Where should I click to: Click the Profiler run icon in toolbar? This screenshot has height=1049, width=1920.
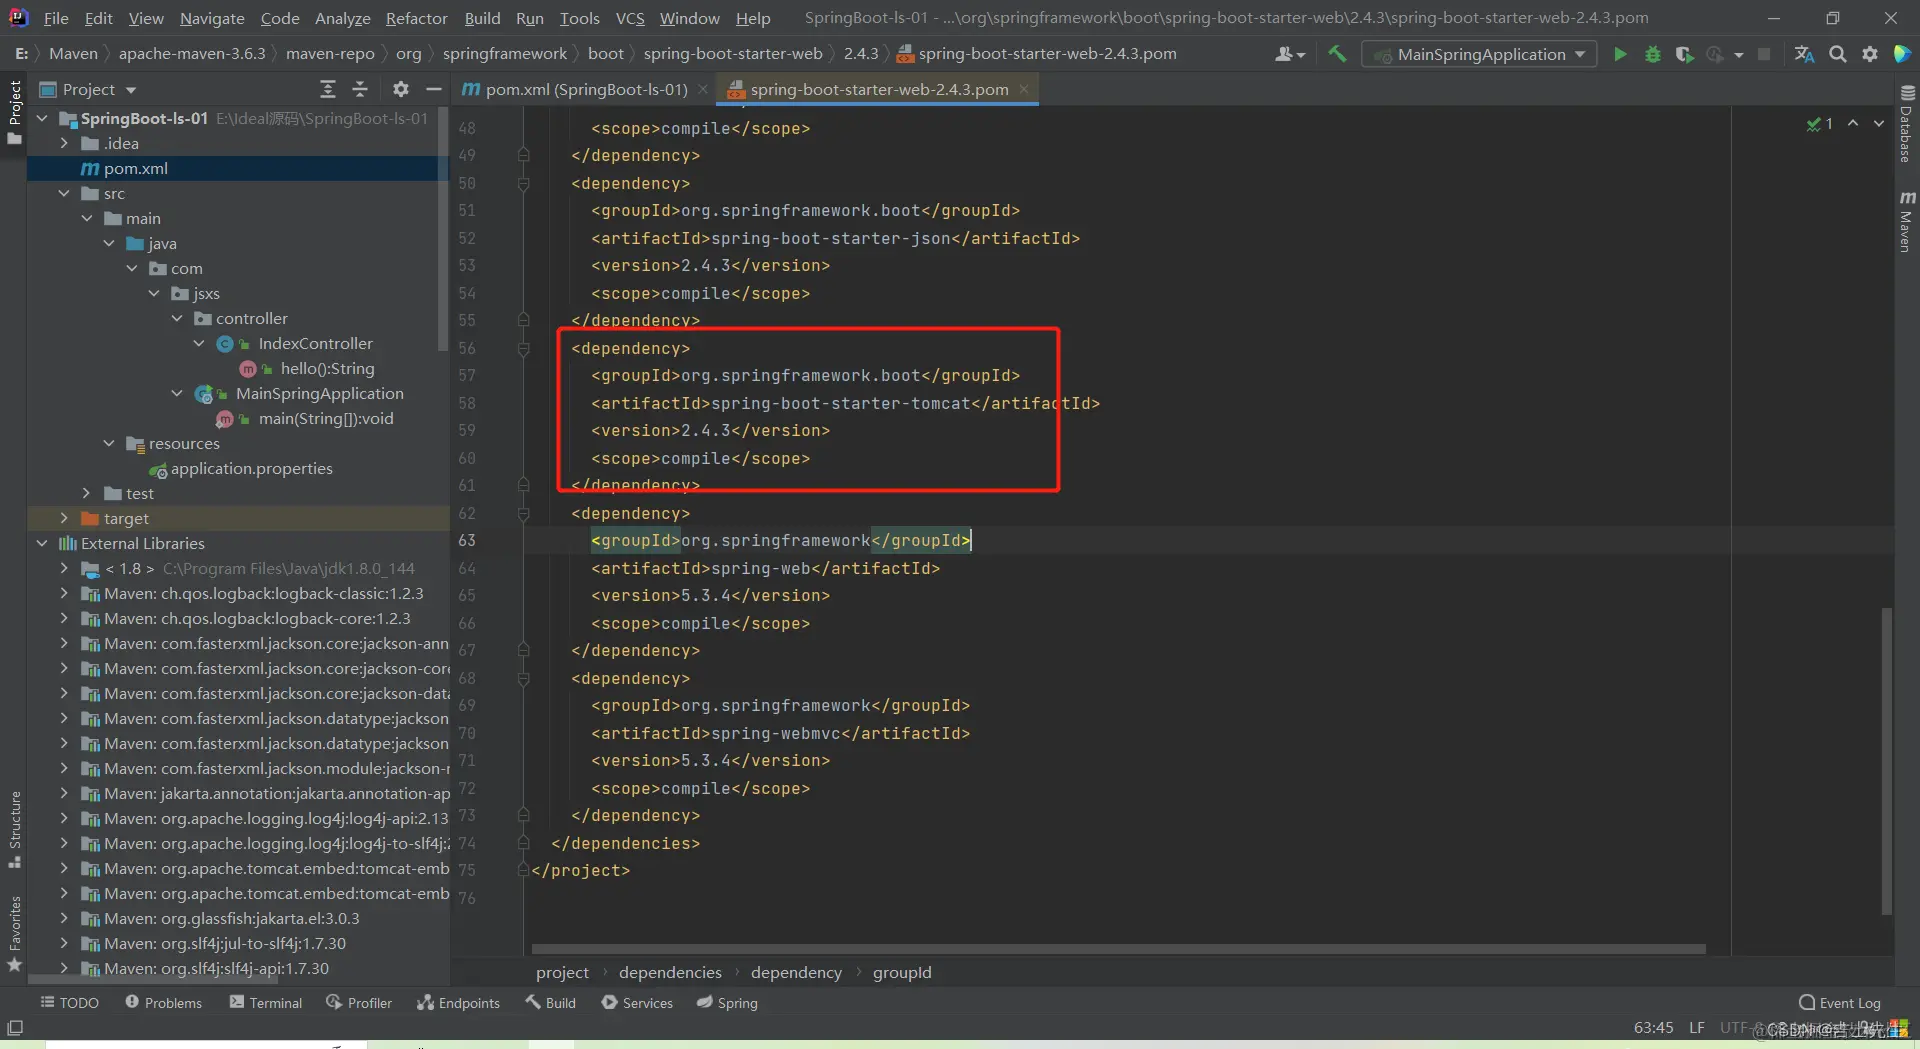click(x=1716, y=54)
